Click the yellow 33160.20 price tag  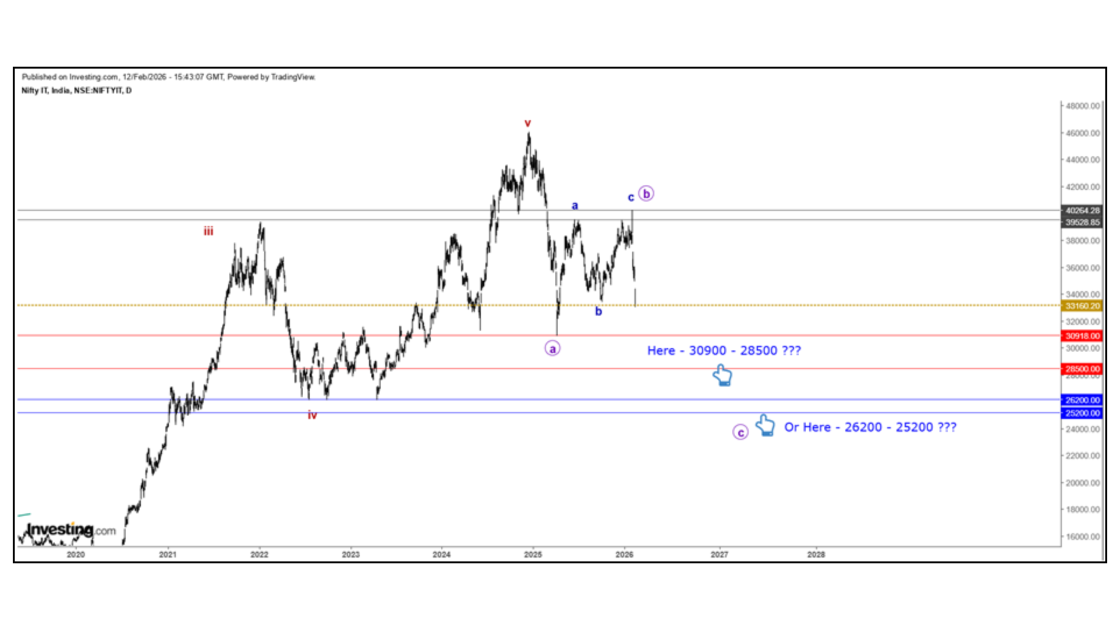click(1083, 305)
